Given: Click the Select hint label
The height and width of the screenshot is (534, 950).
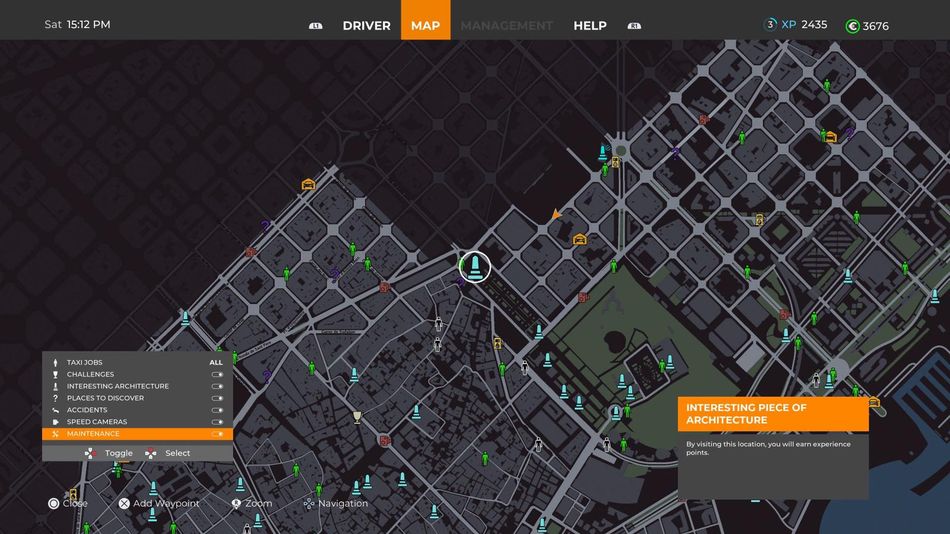Looking at the screenshot, I should point(178,453).
